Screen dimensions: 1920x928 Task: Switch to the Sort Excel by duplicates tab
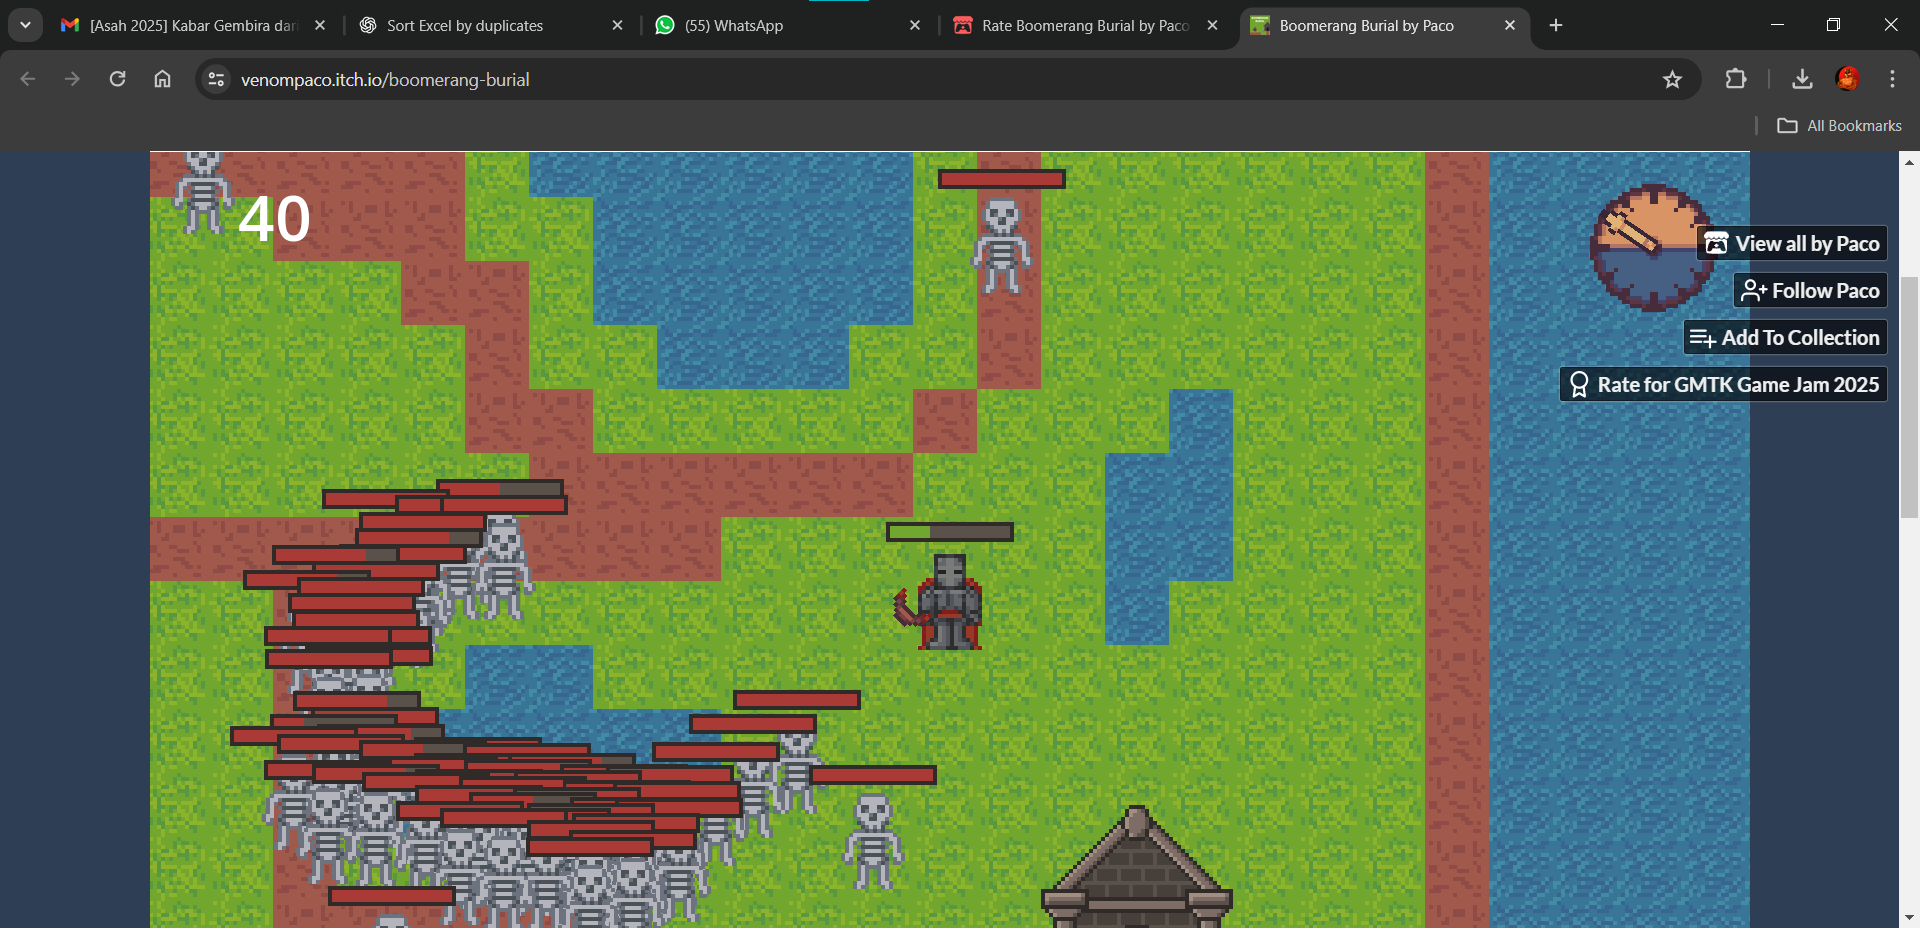490,25
